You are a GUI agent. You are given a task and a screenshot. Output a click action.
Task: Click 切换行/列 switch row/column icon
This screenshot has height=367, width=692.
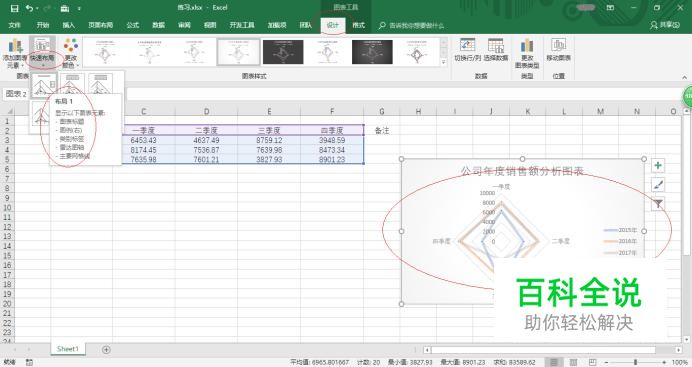coord(468,50)
